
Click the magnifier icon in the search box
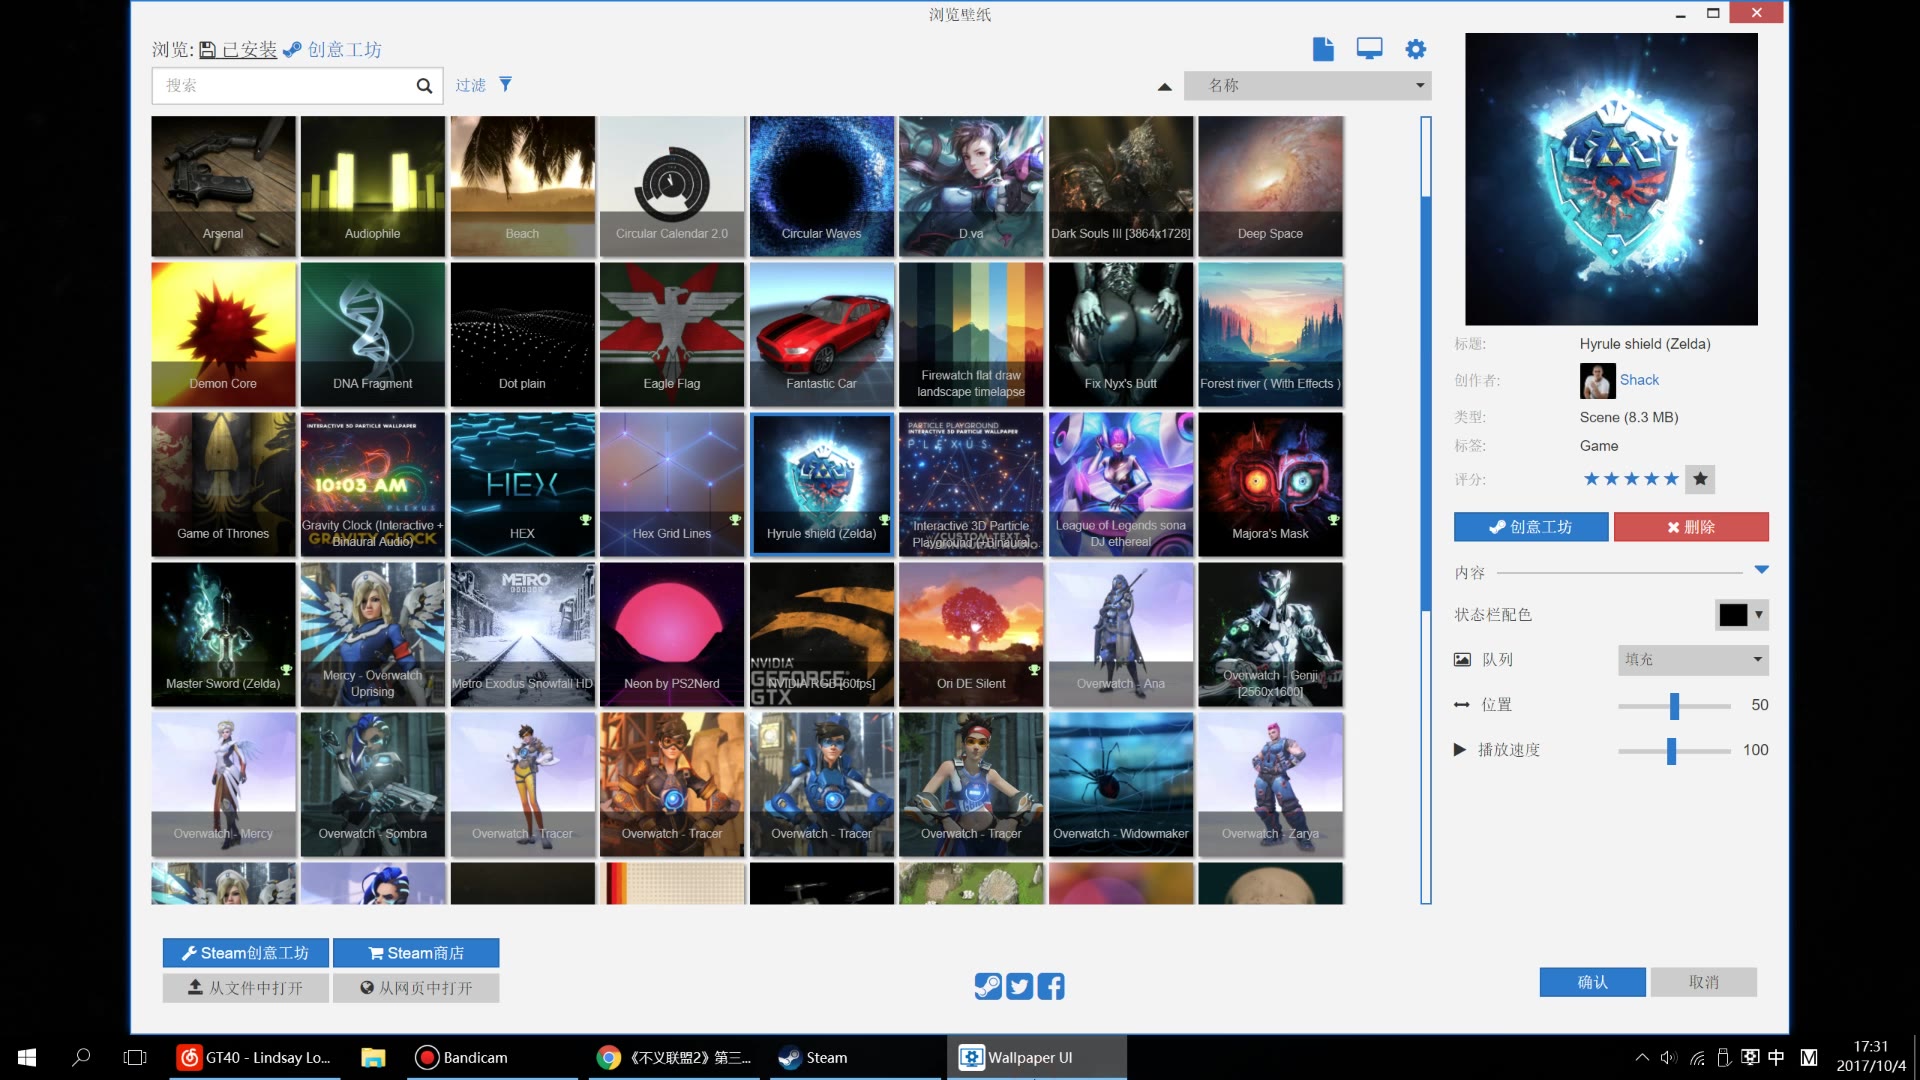click(424, 86)
